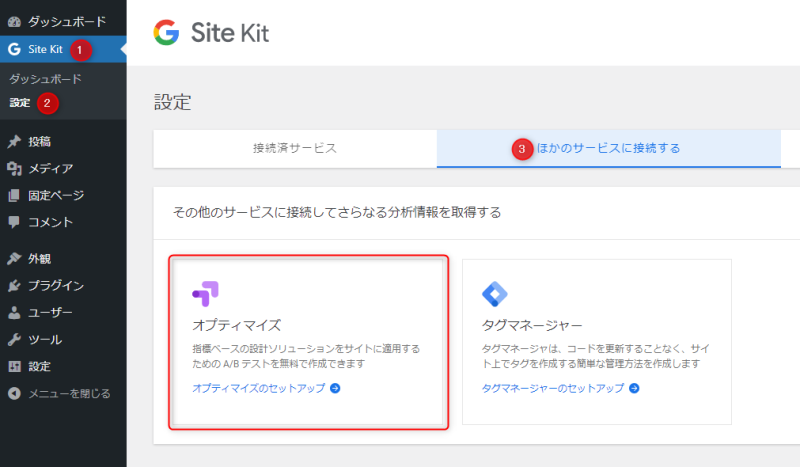Screen dimensions: 800x467
Task: Switch to ほかのサービスに接続する tab
Action: (x=609, y=149)
